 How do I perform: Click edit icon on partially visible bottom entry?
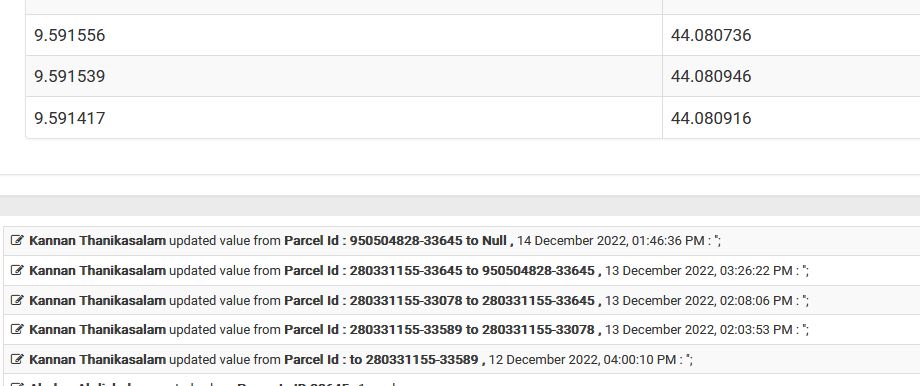tap(18, 384)
